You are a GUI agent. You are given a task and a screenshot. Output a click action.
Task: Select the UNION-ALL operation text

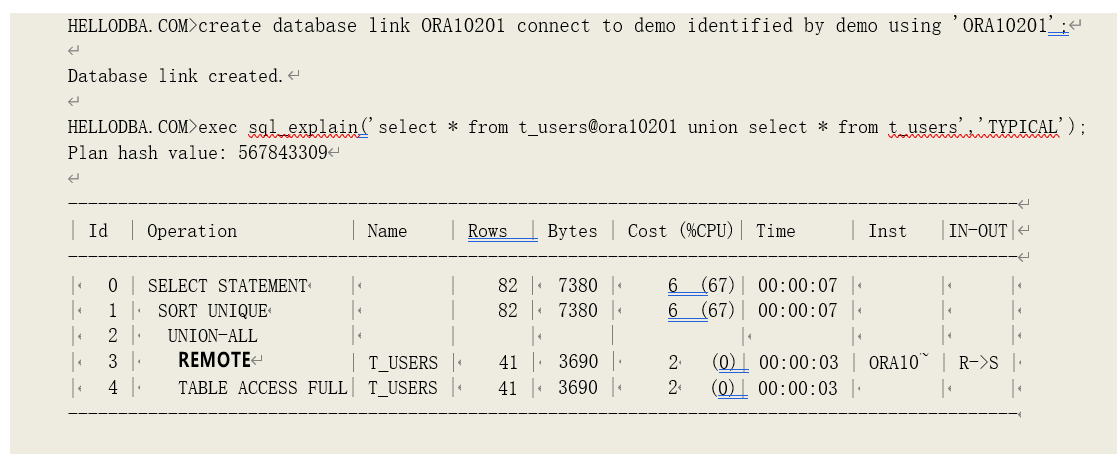(212, 336)
